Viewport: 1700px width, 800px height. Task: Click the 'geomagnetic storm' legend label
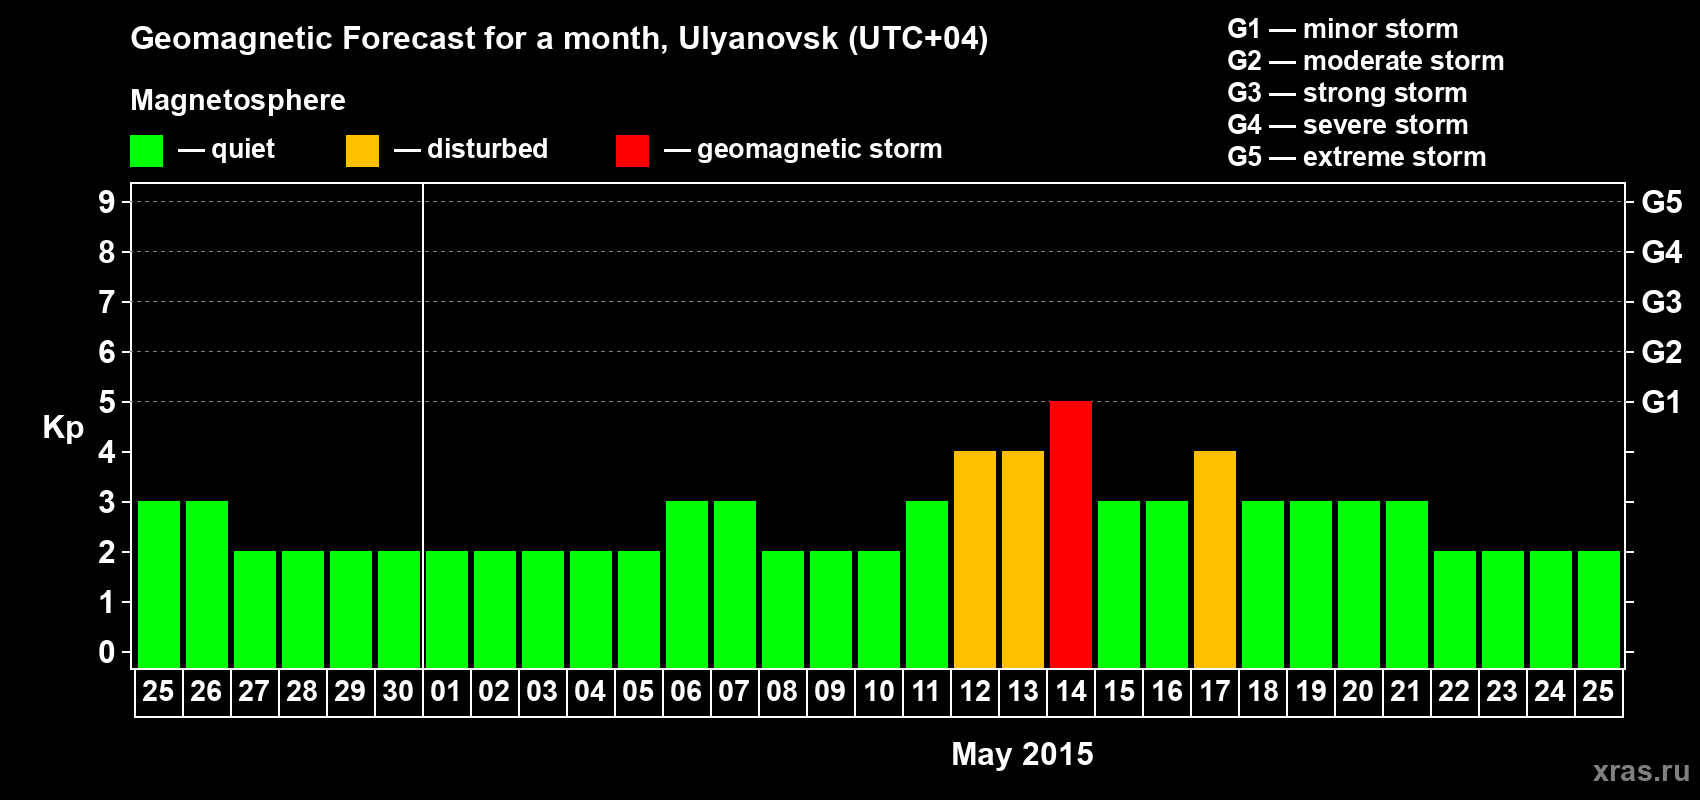[820, 150]
